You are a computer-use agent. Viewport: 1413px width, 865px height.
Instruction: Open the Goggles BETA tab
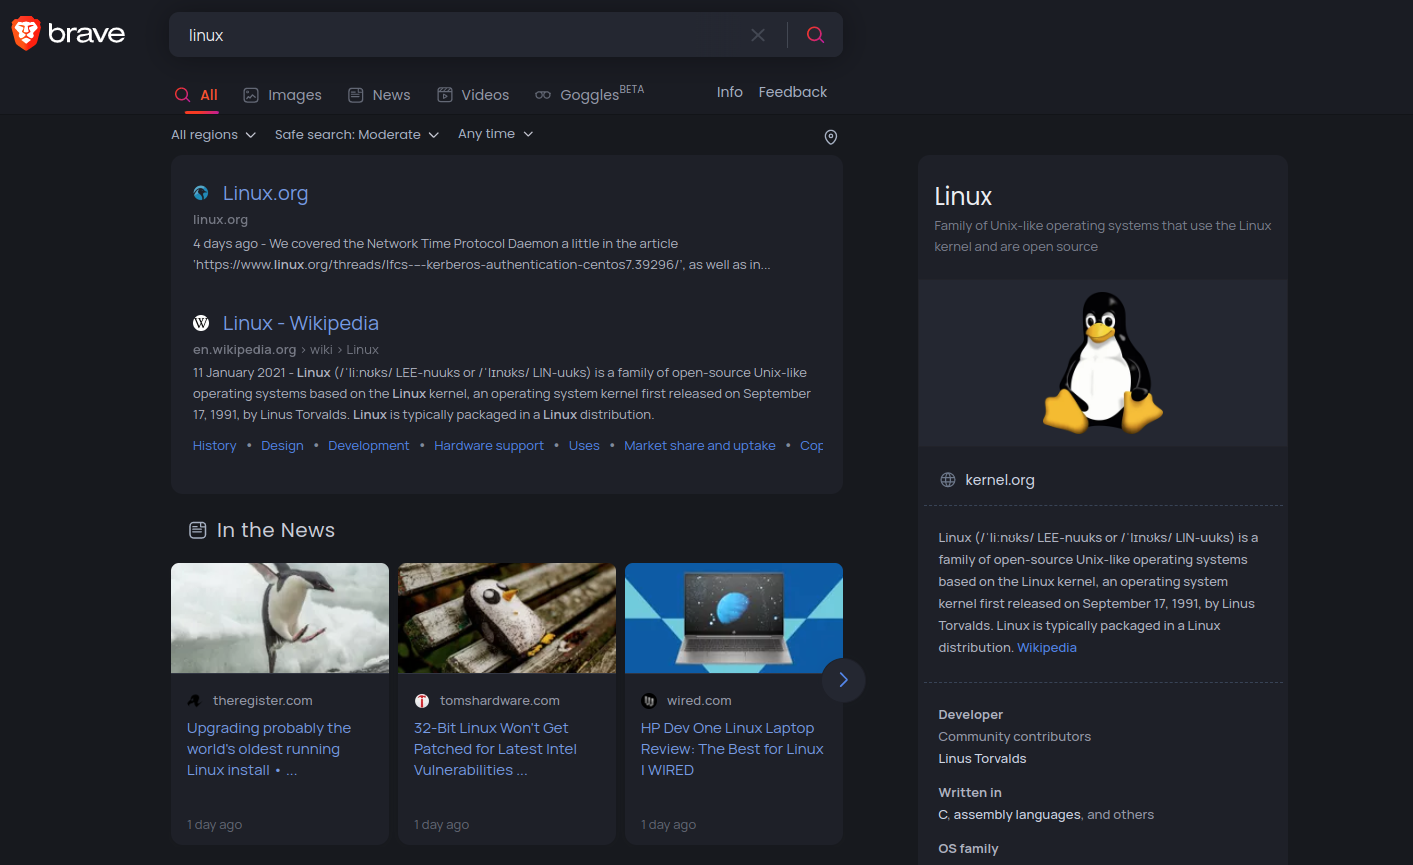(589, 94)
